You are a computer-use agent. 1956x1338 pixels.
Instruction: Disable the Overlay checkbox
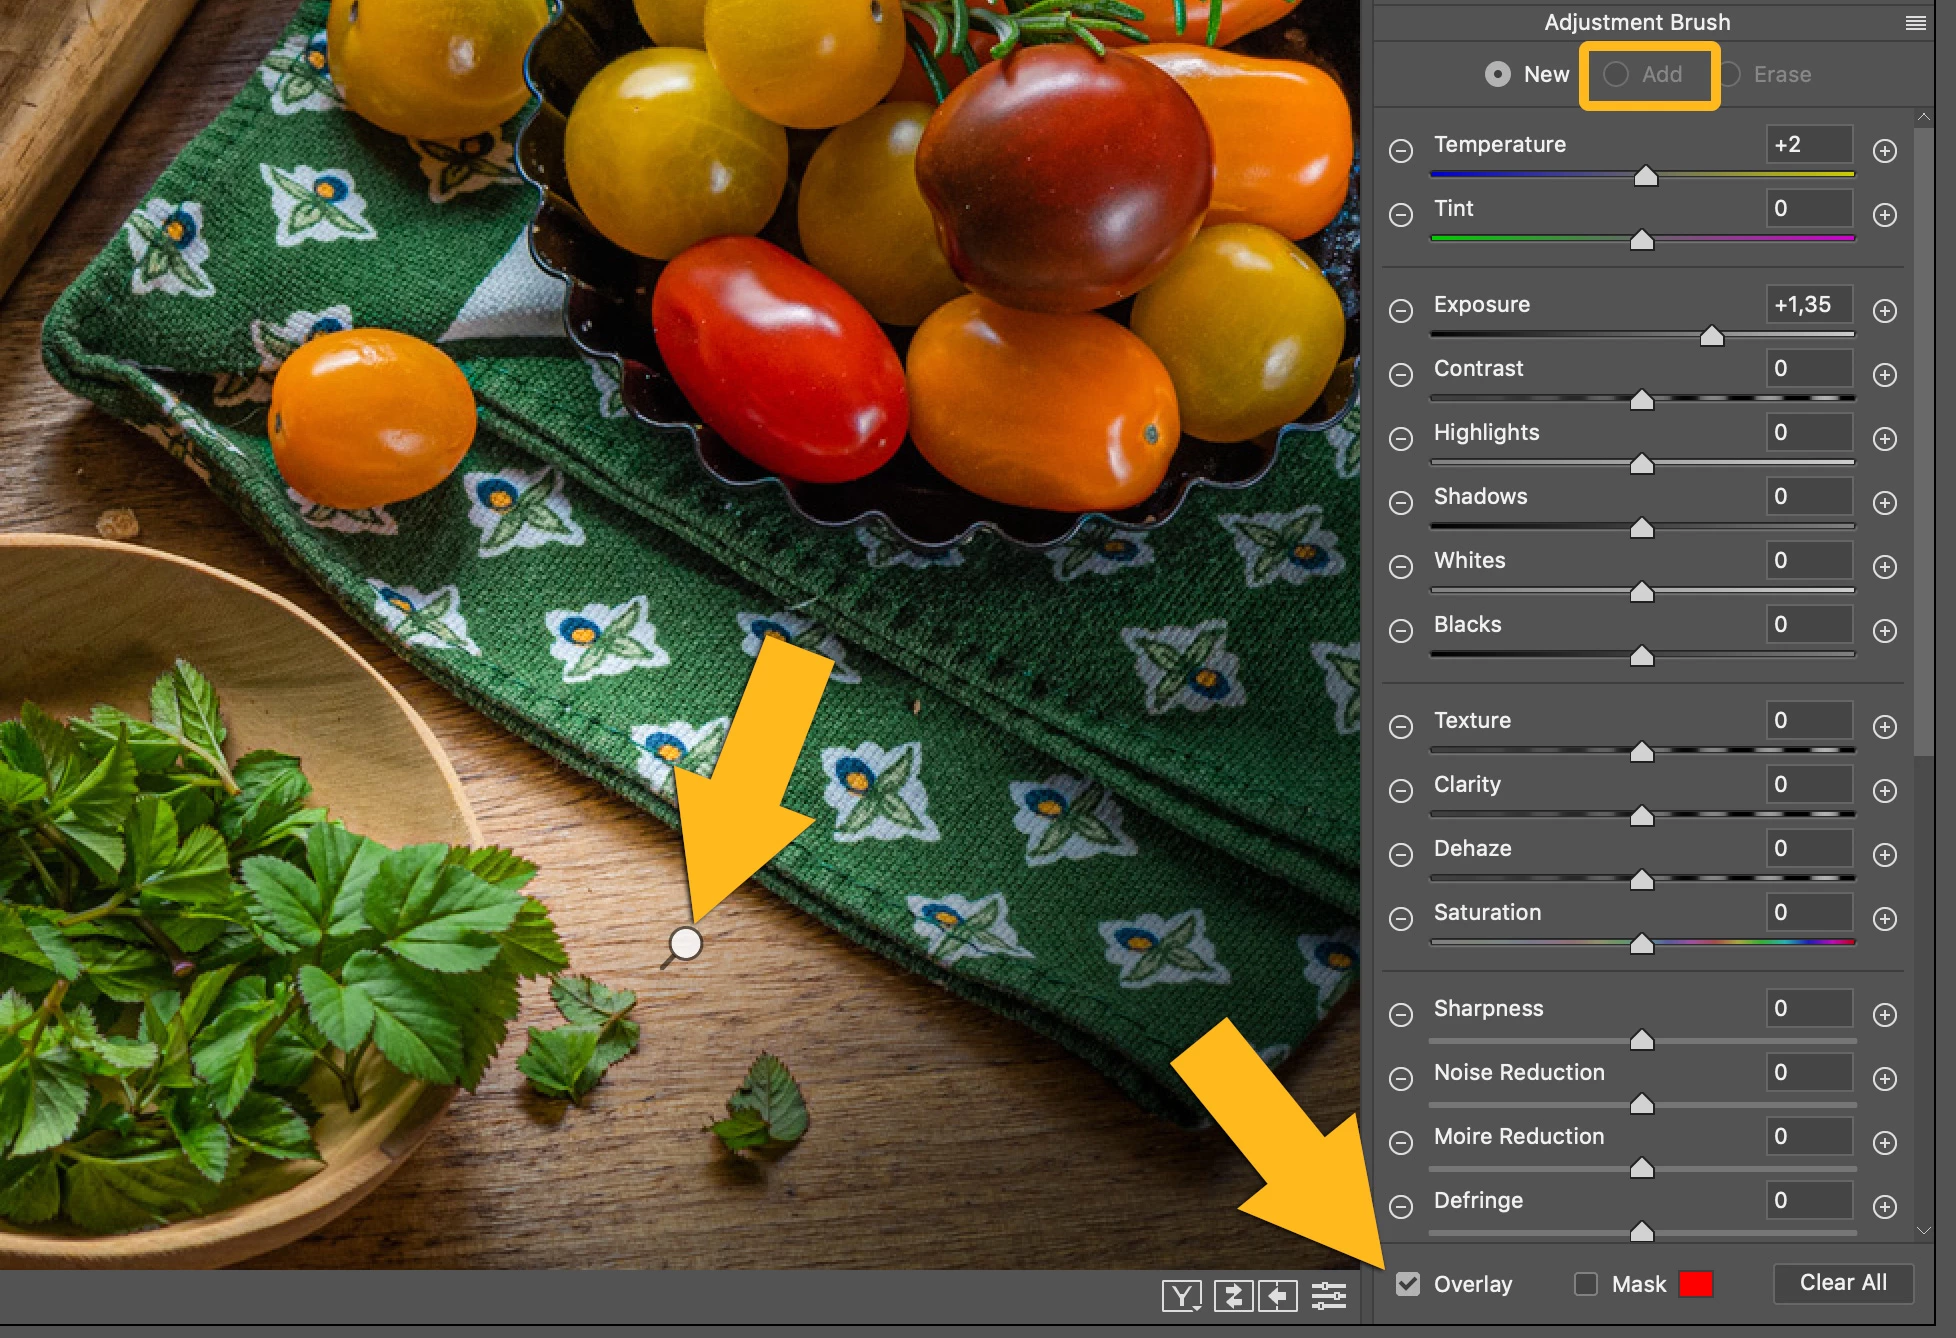tap(1408, 1284)
